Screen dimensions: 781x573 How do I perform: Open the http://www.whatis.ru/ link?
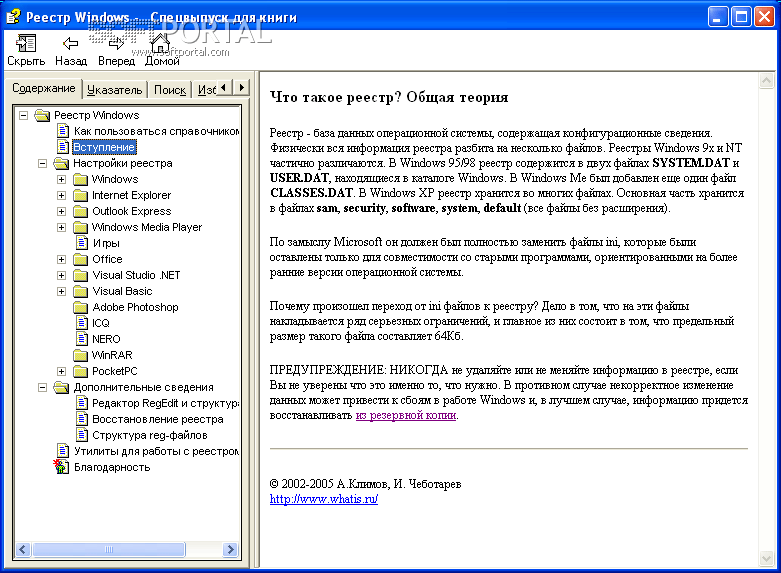coord(324,499)
